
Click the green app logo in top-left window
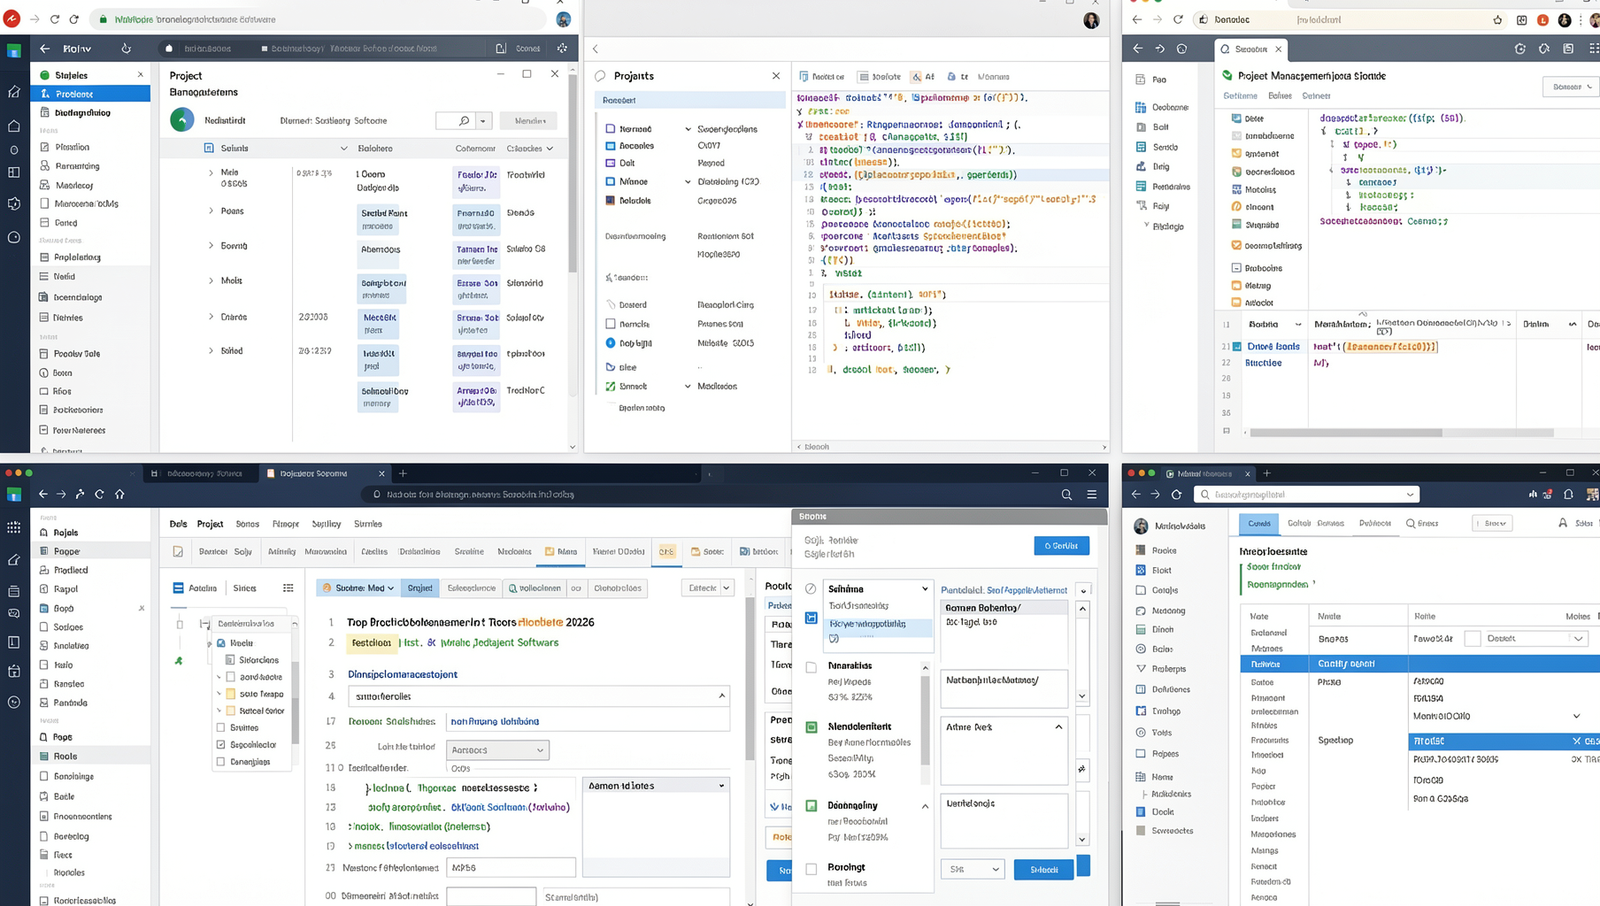[x=13, y=50]
